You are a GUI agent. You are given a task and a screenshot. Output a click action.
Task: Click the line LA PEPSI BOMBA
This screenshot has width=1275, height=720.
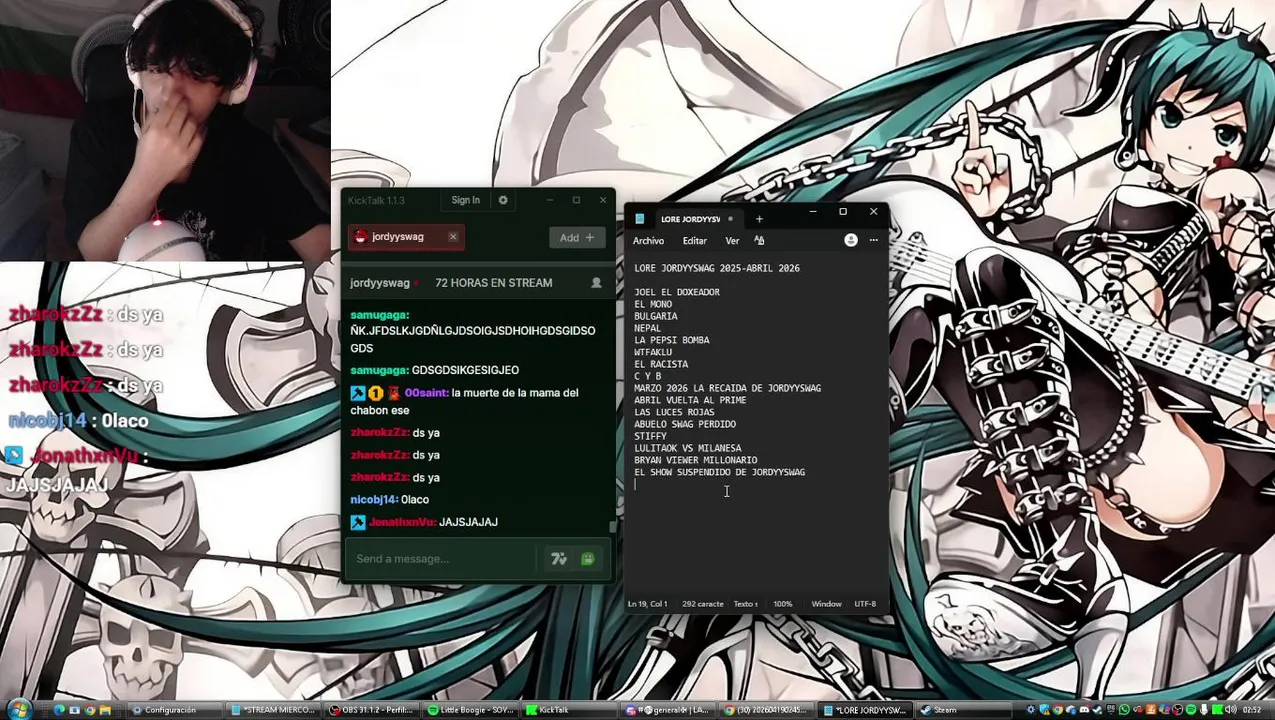(x=672, y=340)
